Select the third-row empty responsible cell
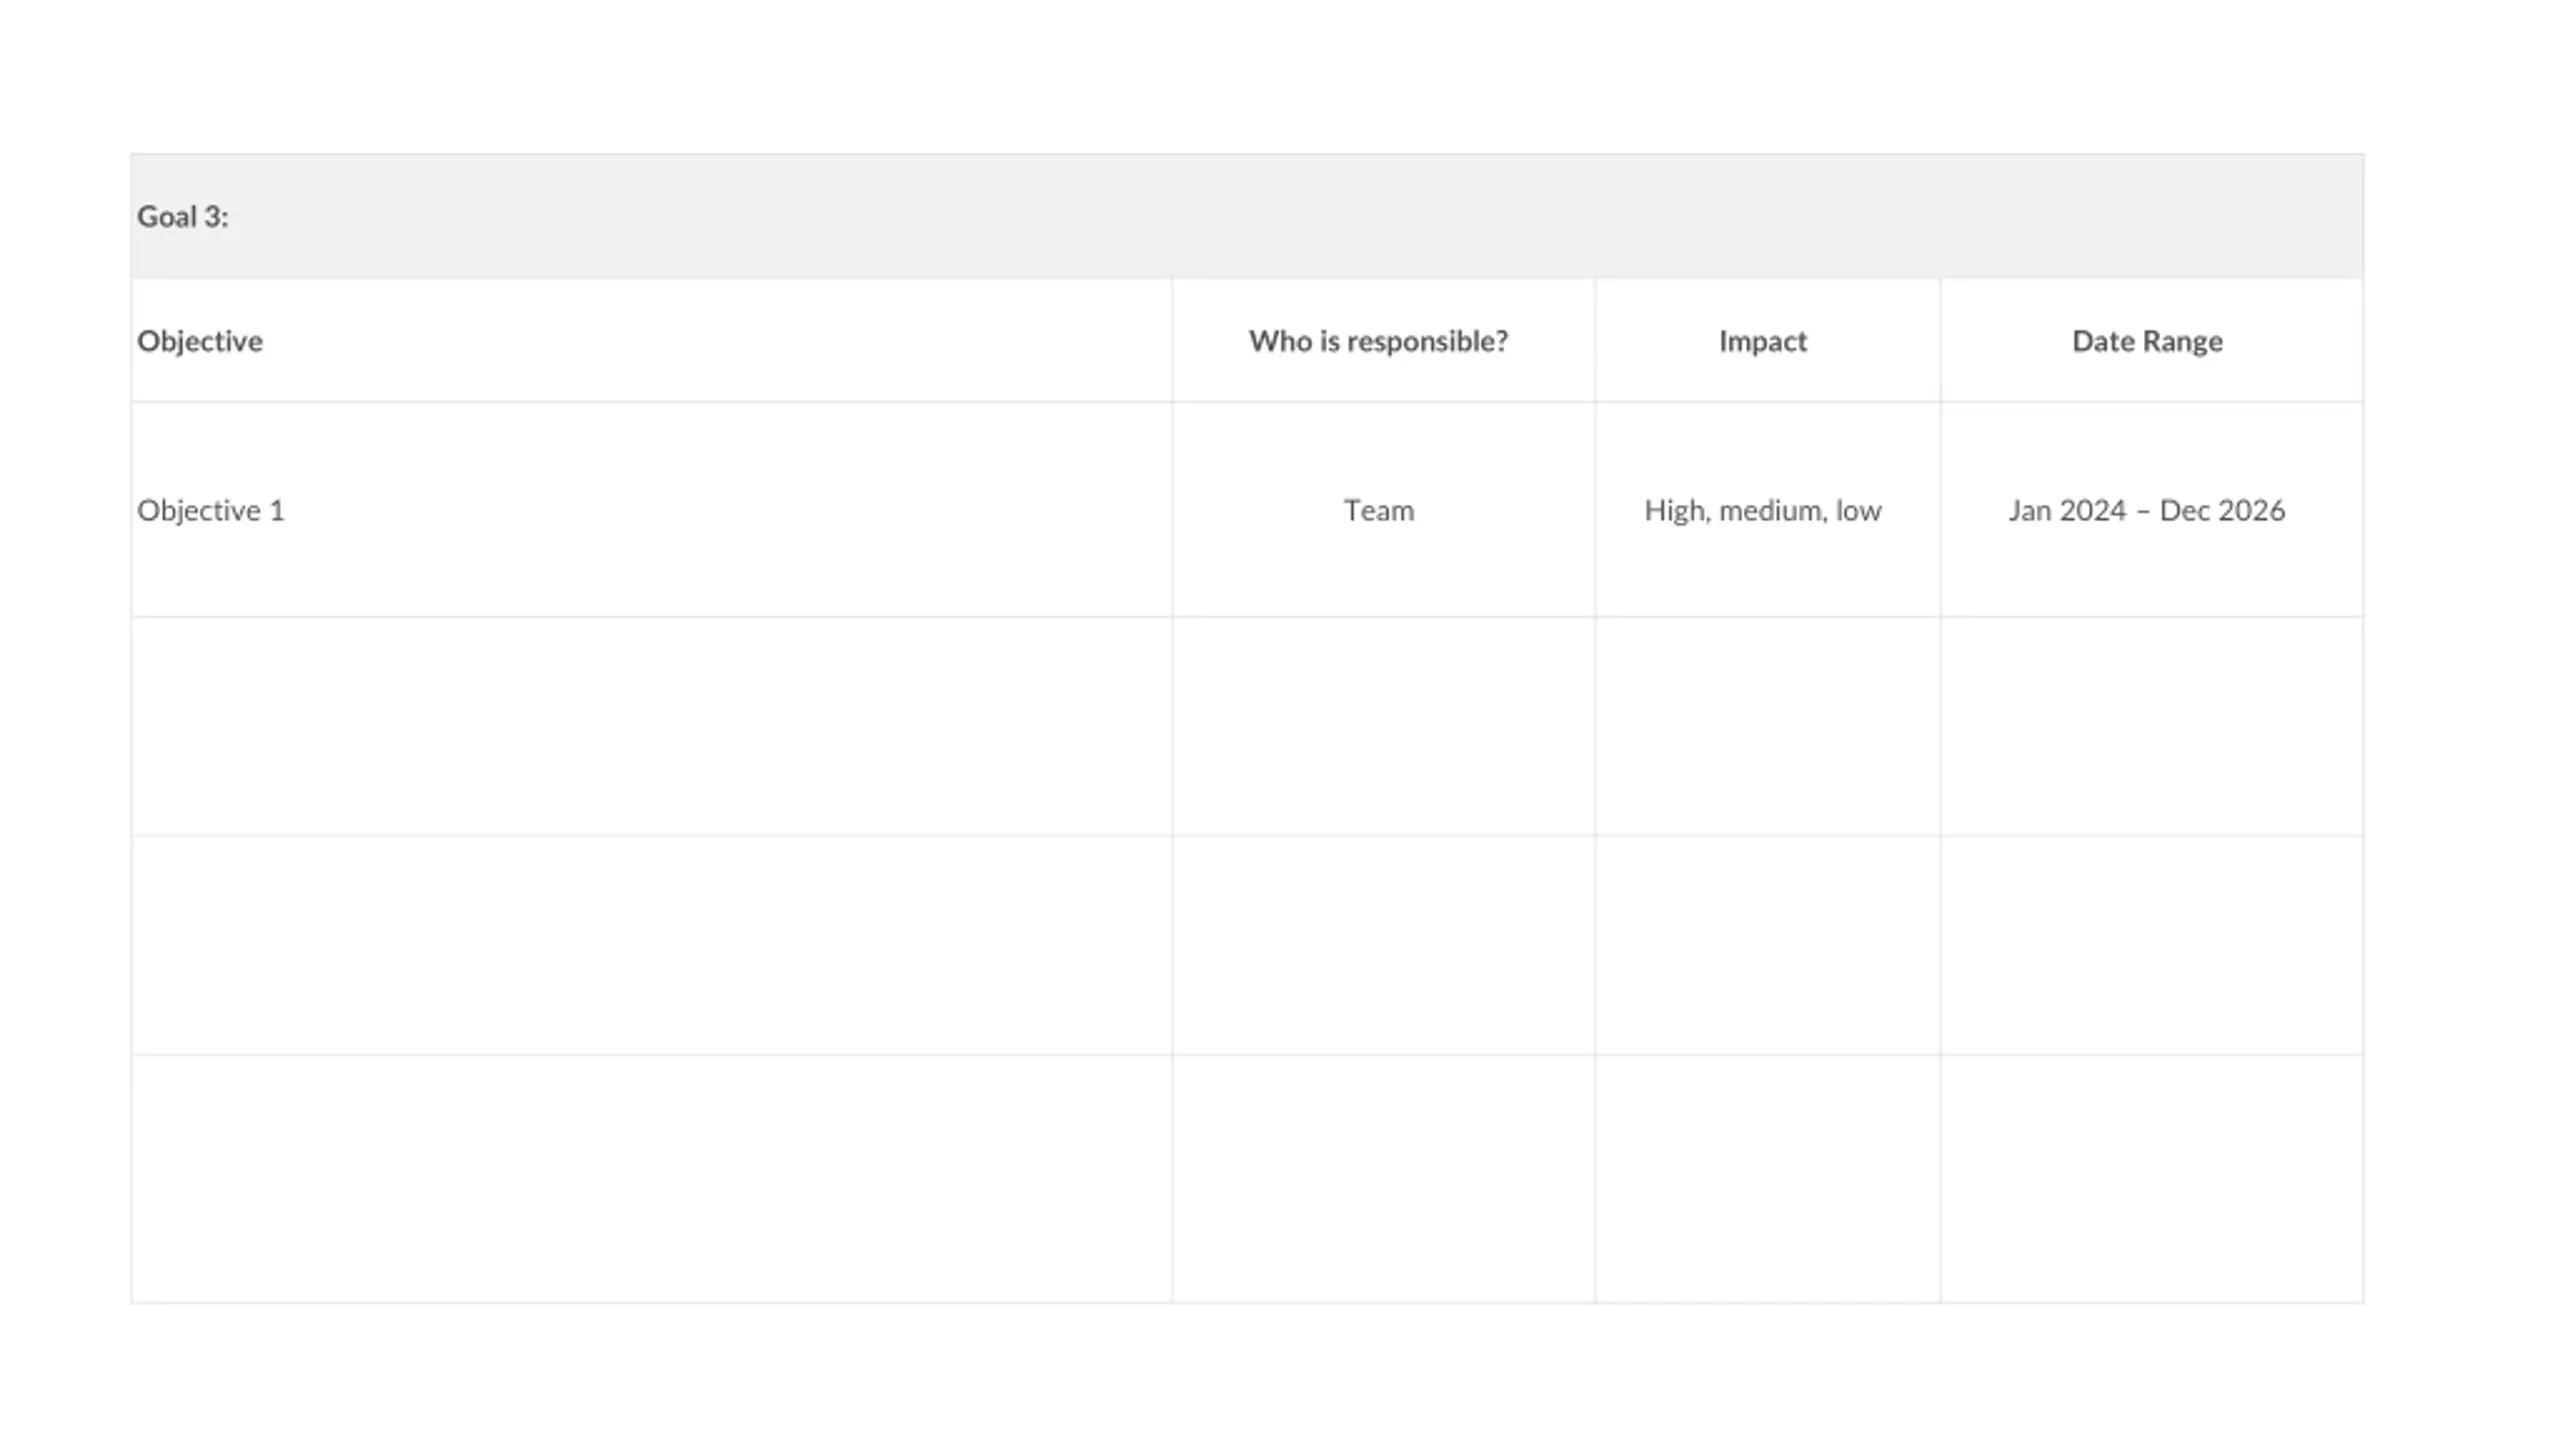This screenshot has width=2560, height=1439. point(1383,945)
